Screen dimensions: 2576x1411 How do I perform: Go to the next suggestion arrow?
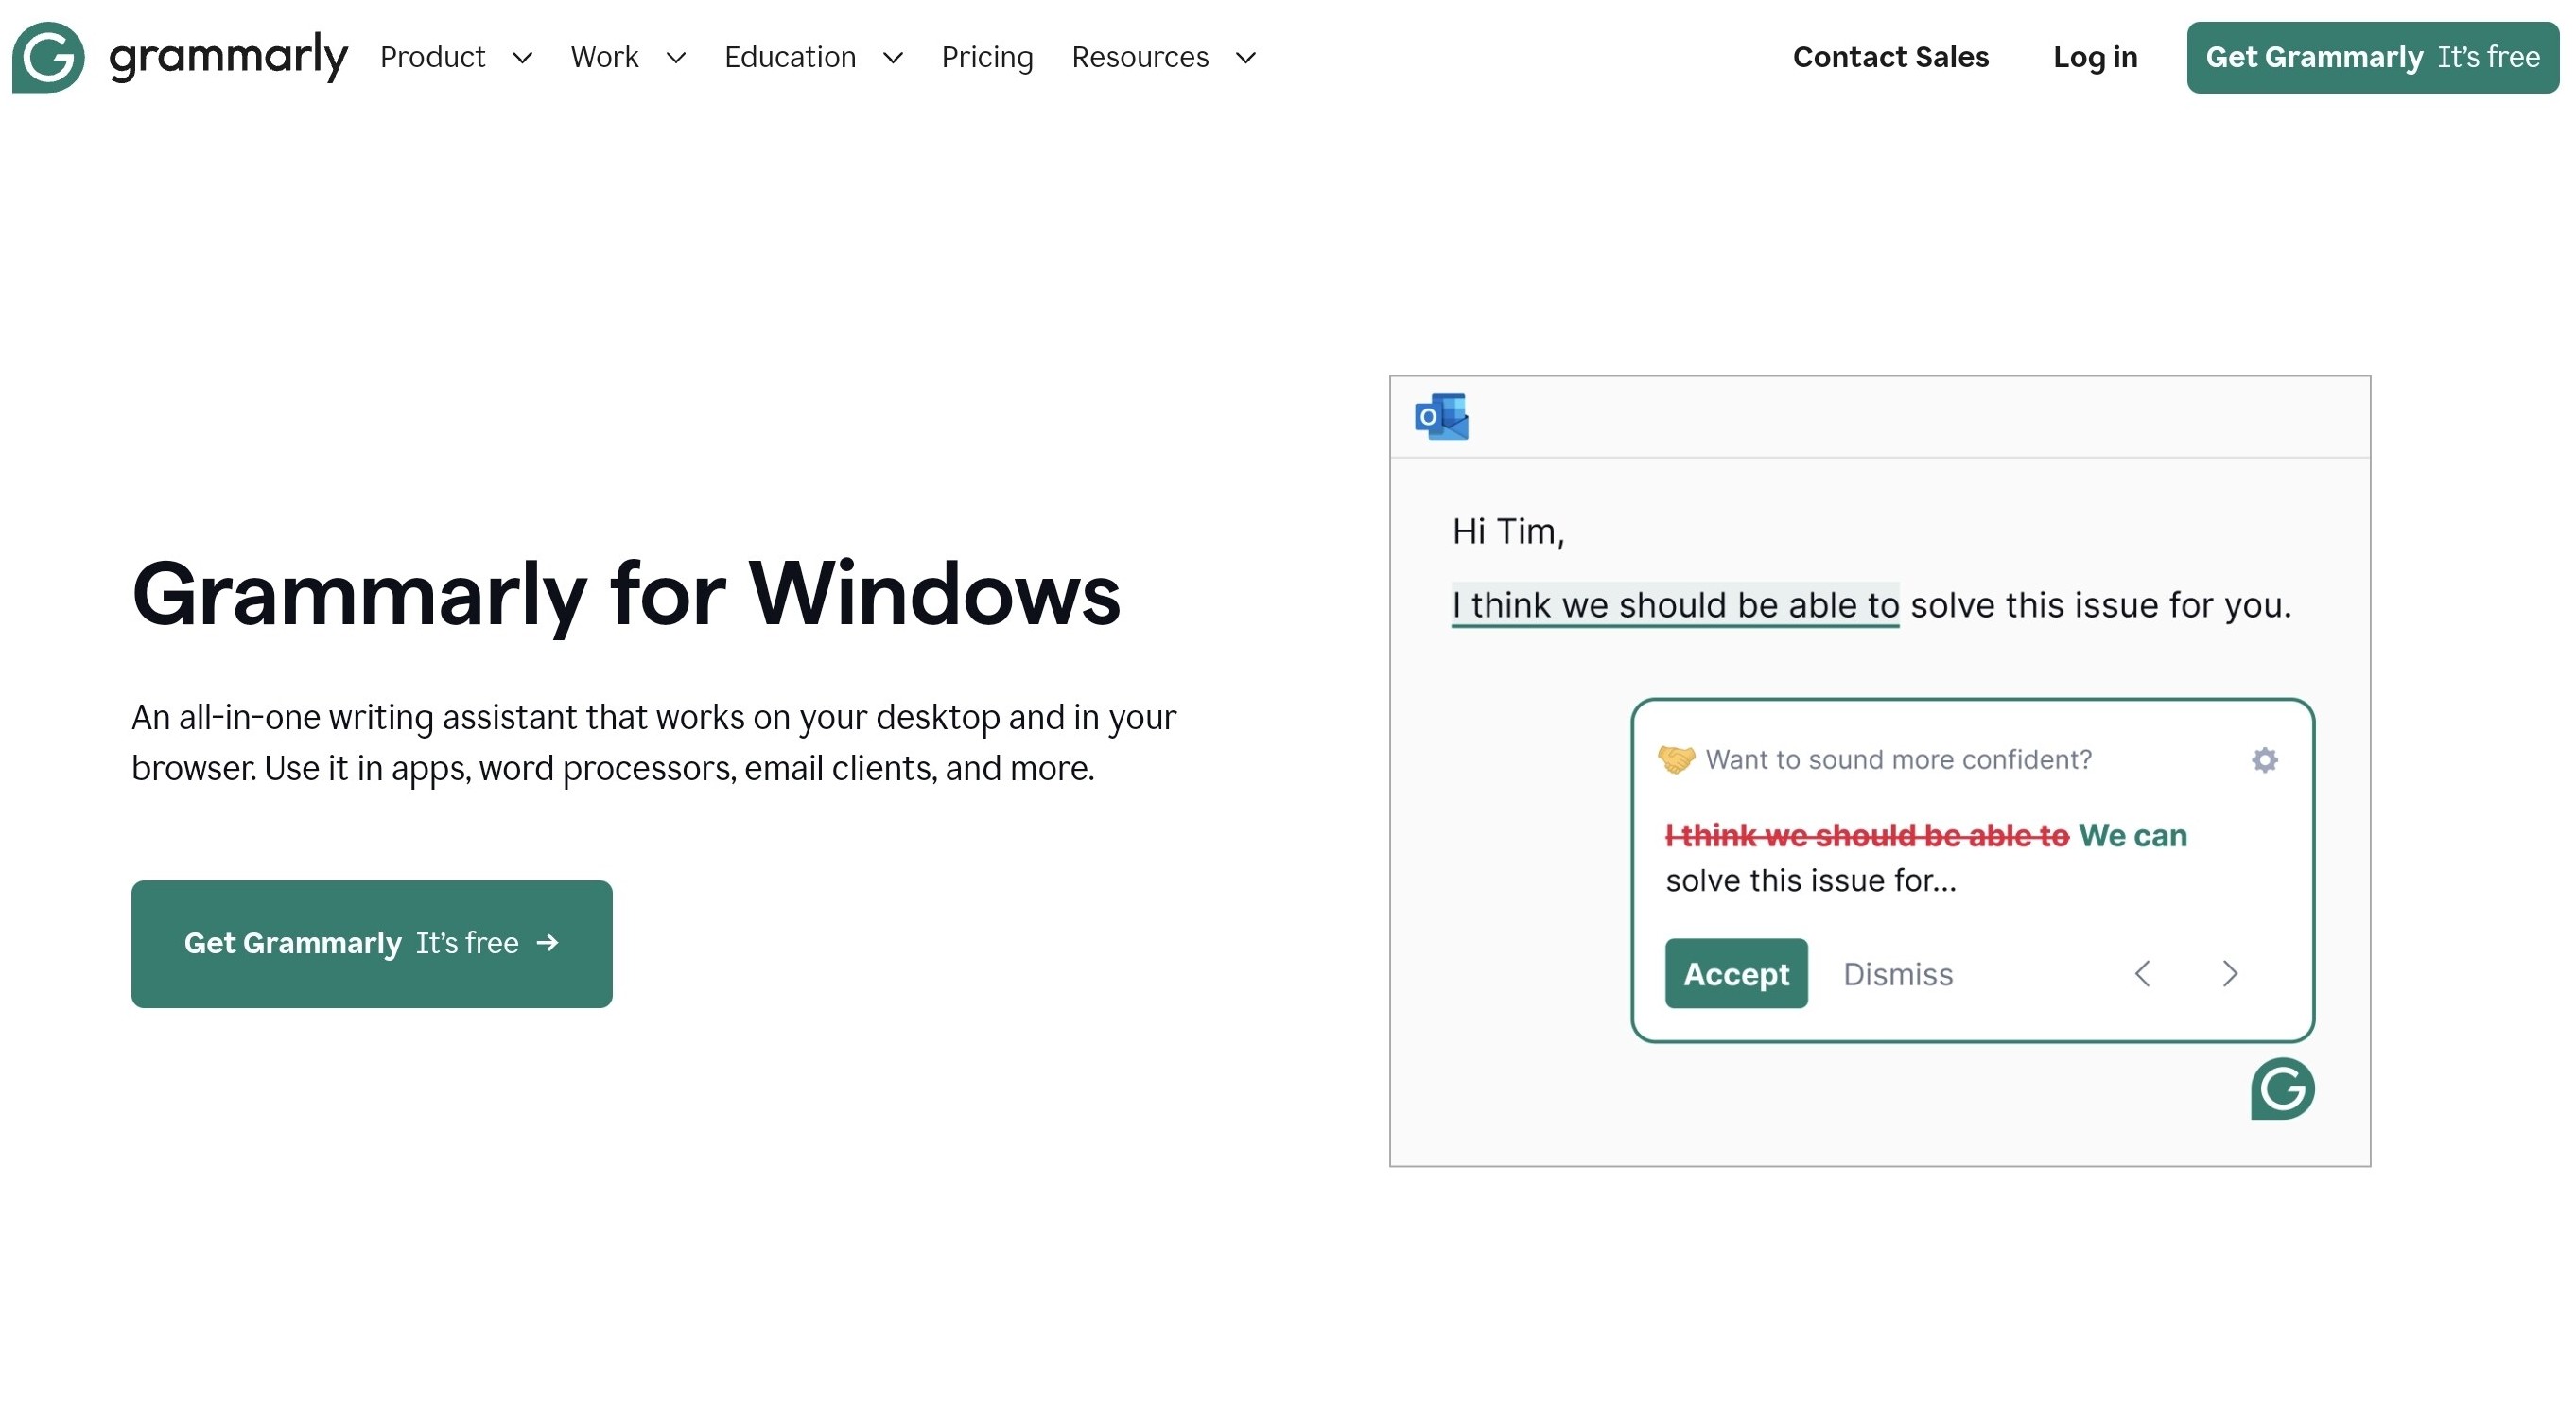click(x=2229, y=974)
